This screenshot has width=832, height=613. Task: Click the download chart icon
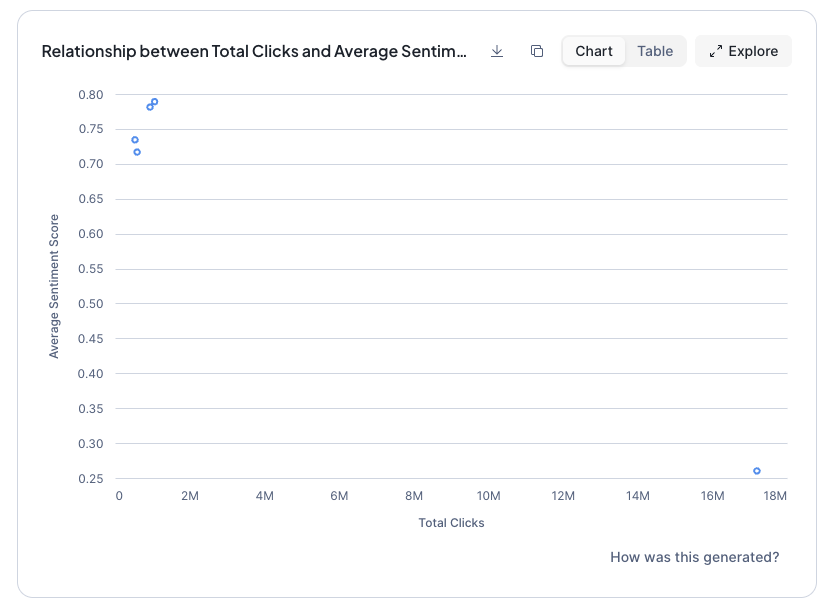point(497,51)
